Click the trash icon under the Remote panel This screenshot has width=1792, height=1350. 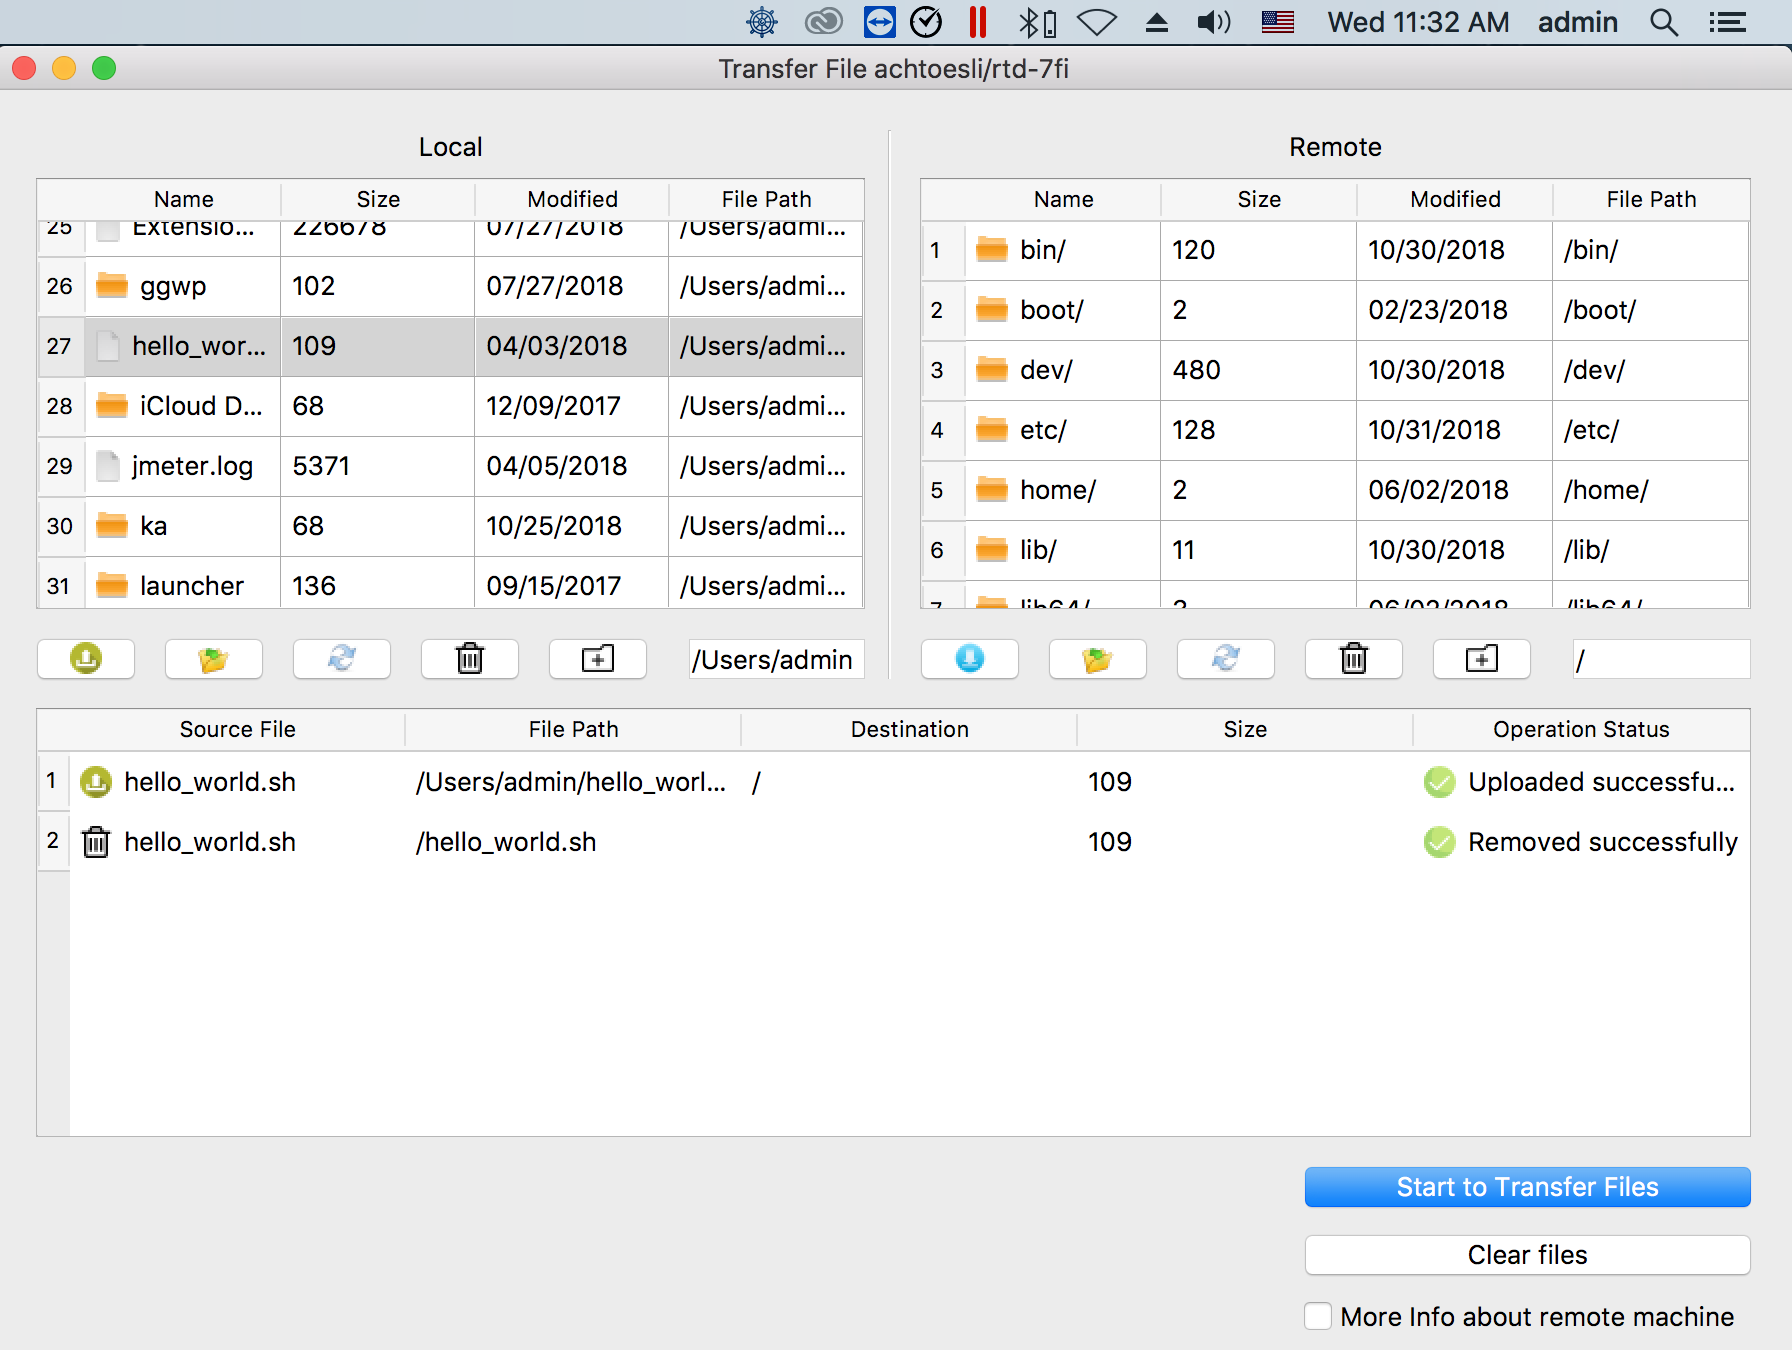tap(1353, 659)
